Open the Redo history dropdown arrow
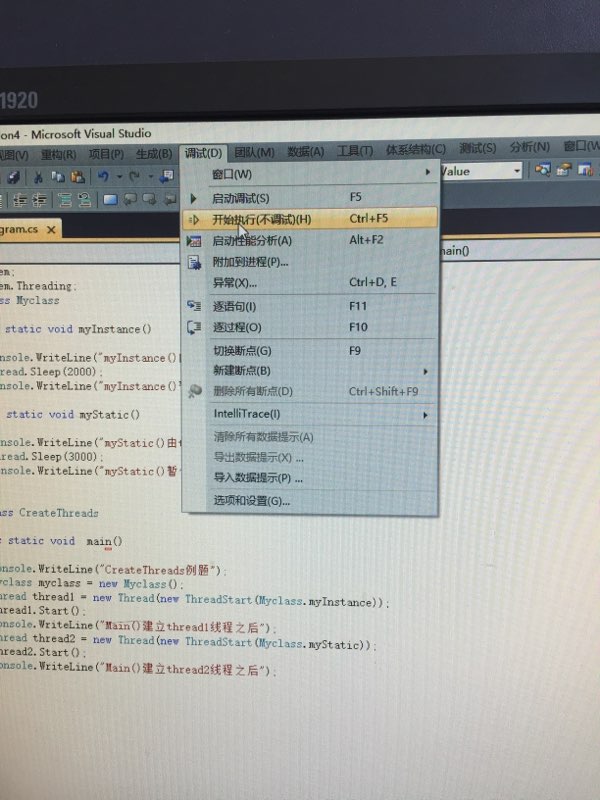Screen dimensions: 600x800 coord(151,177)
